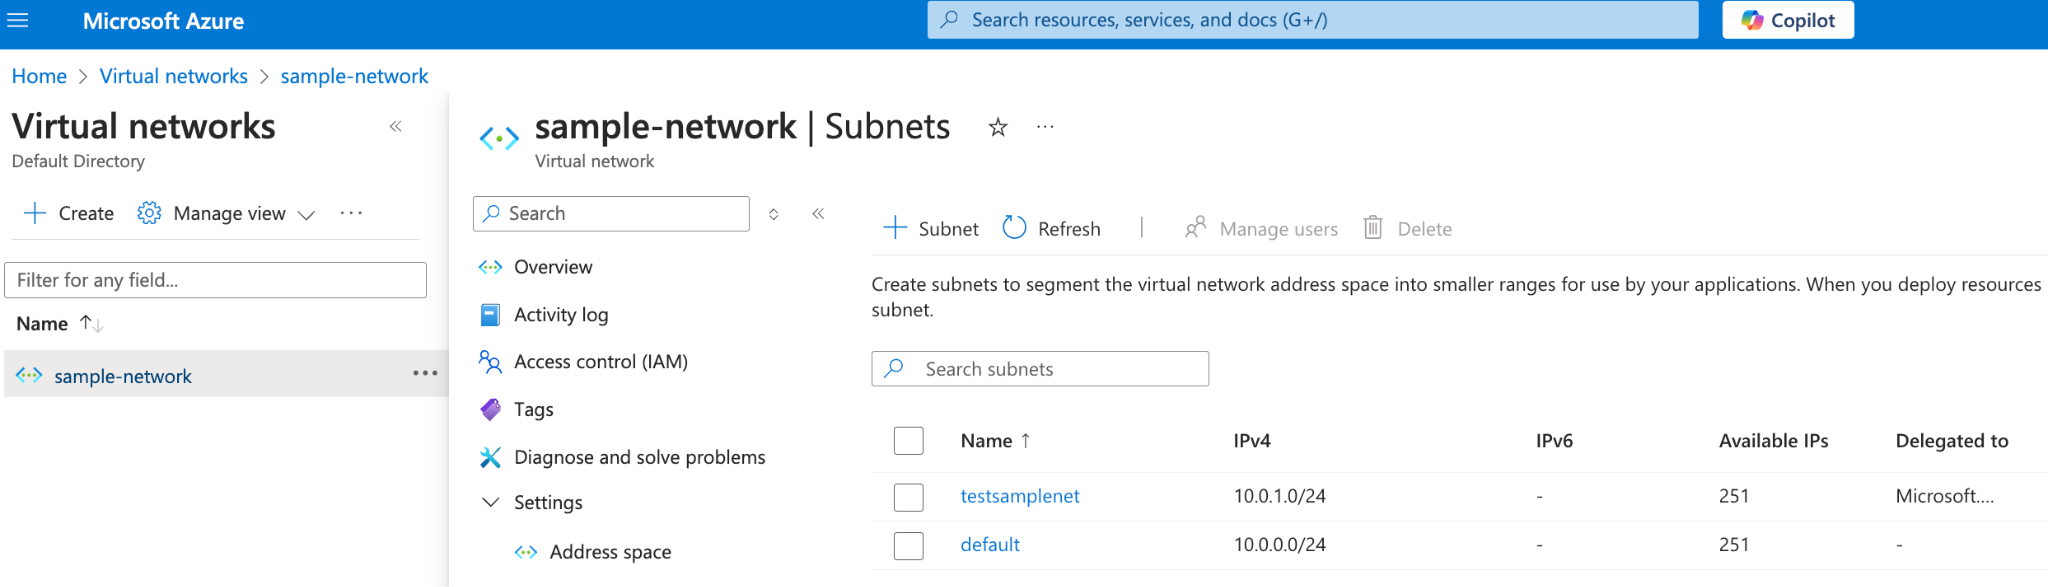Open Tags menu item

click(x=533, y=409)
